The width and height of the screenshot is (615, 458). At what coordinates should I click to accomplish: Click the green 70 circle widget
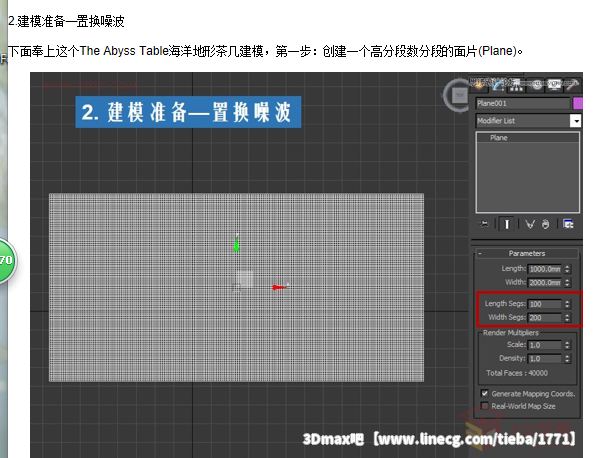[7, 260]
